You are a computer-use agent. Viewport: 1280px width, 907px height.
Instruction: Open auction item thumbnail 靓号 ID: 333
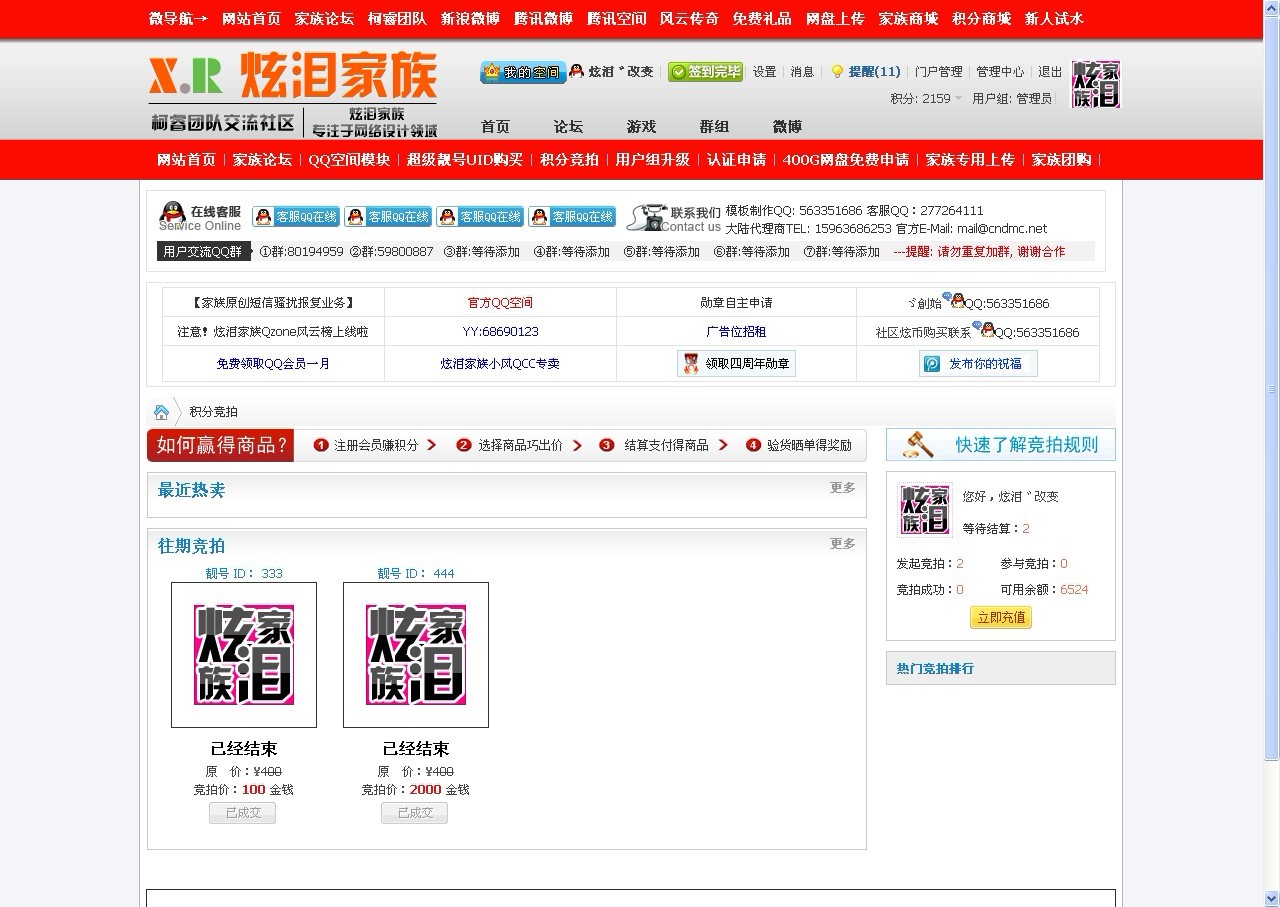point(244,655)
